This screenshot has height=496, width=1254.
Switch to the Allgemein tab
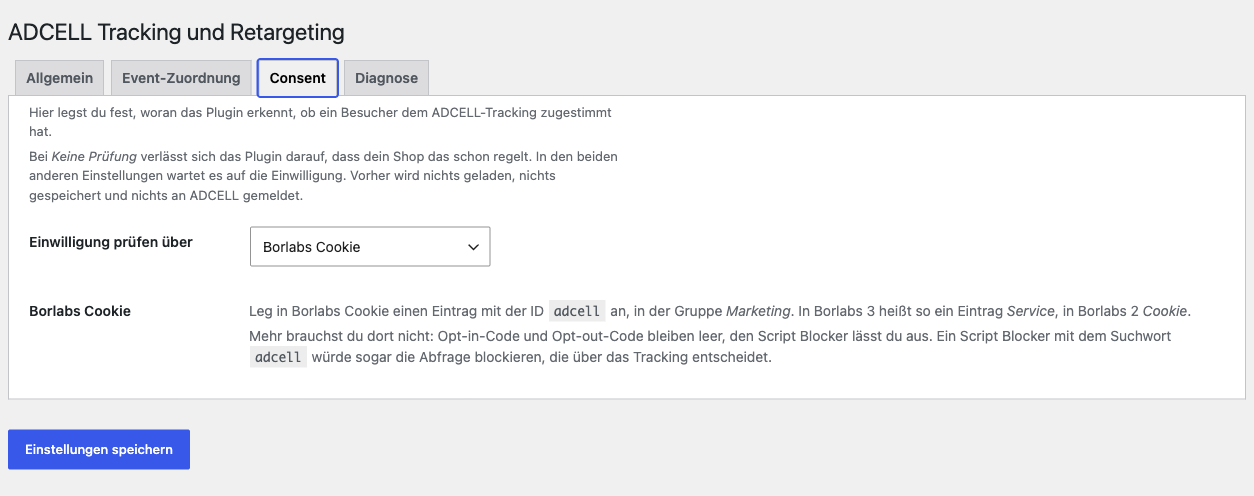[x=60, y=78]
